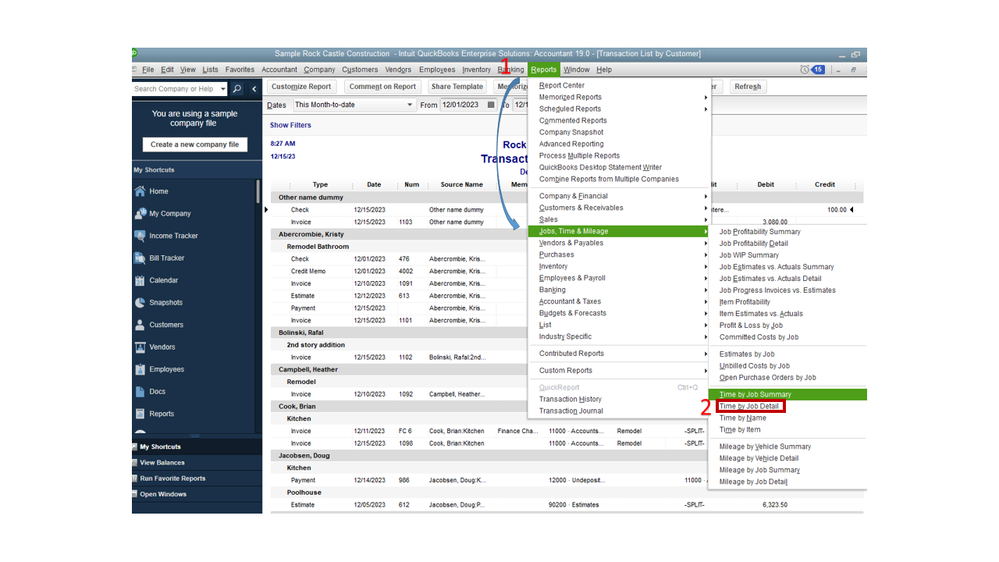Viewport: 999px width, 562px height.
Task: Click the Source Name column header
Action: pos(461,185)
